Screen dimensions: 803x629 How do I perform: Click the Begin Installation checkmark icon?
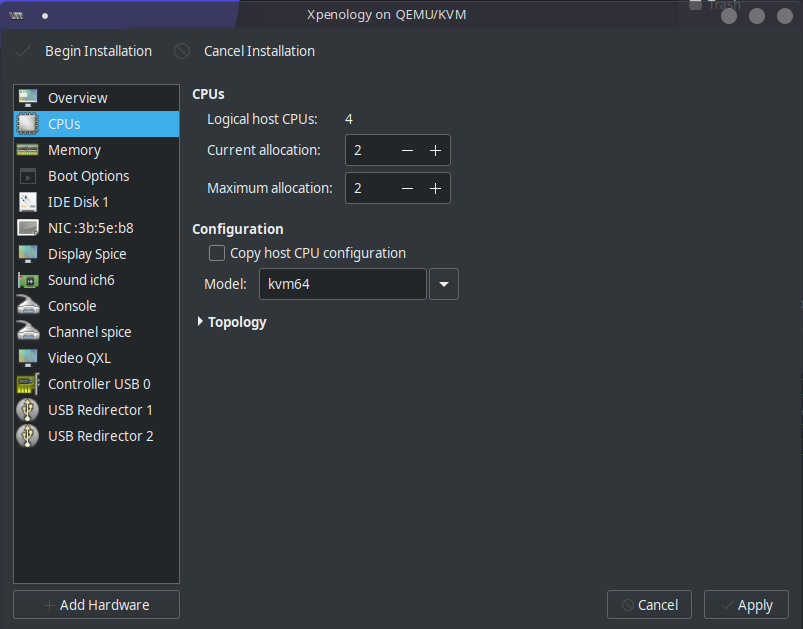point(23,51)
